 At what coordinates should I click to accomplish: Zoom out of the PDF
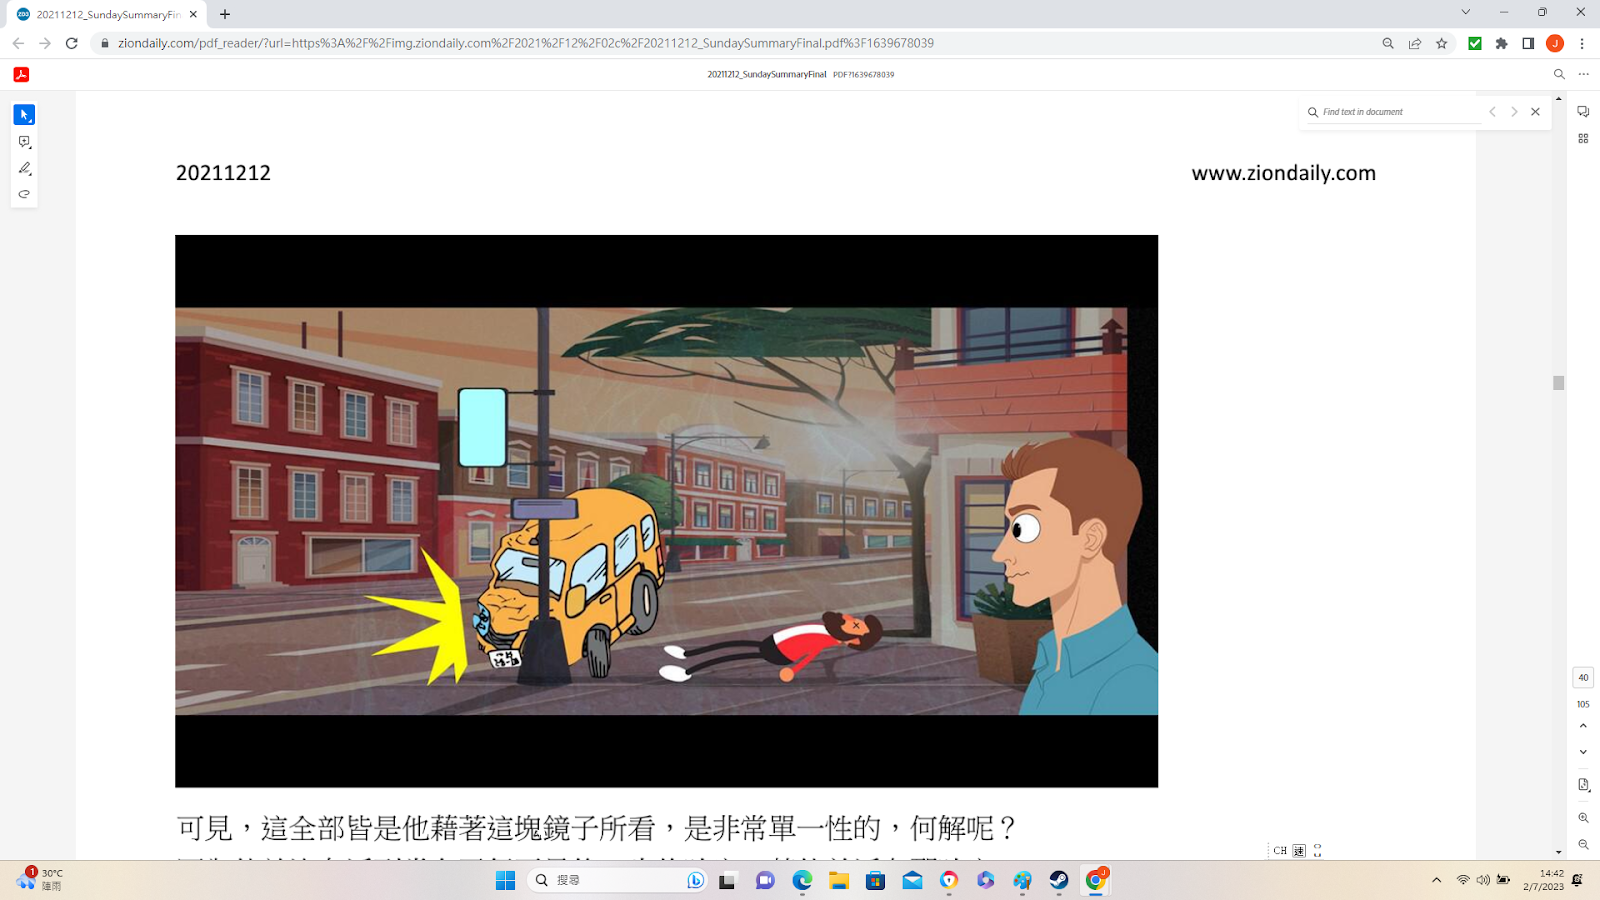[x=1583, y=845]
